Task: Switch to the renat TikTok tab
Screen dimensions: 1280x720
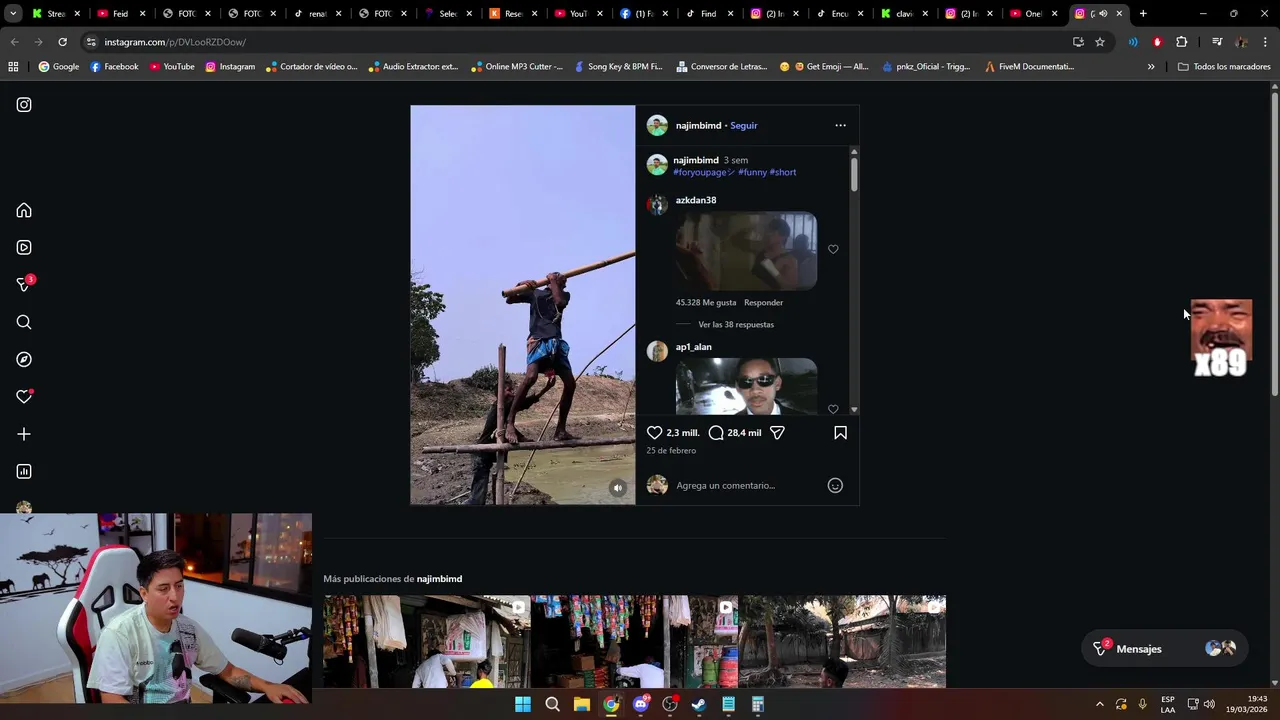Action: (316, 14)
